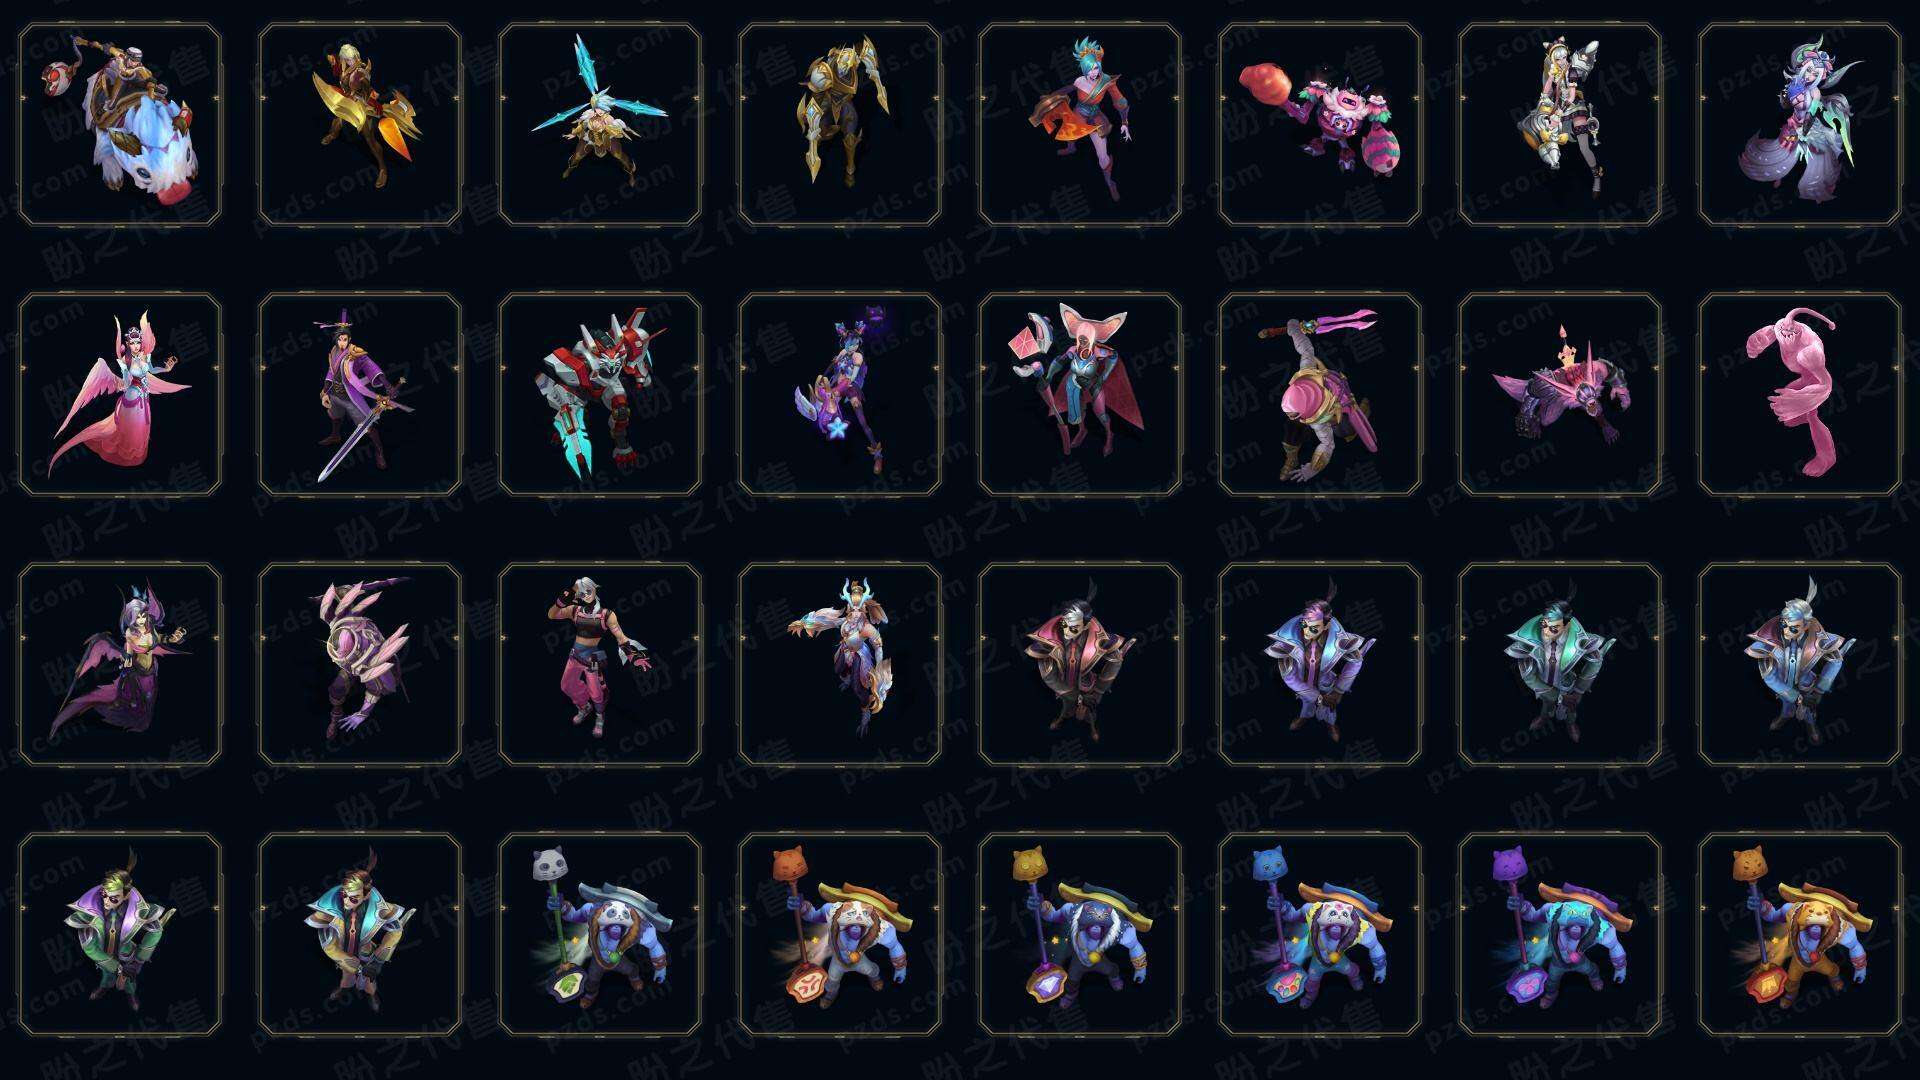Select the blue cat-staff chroma skin
Screen dimensions: 1920x1080
coord(1320,934)
